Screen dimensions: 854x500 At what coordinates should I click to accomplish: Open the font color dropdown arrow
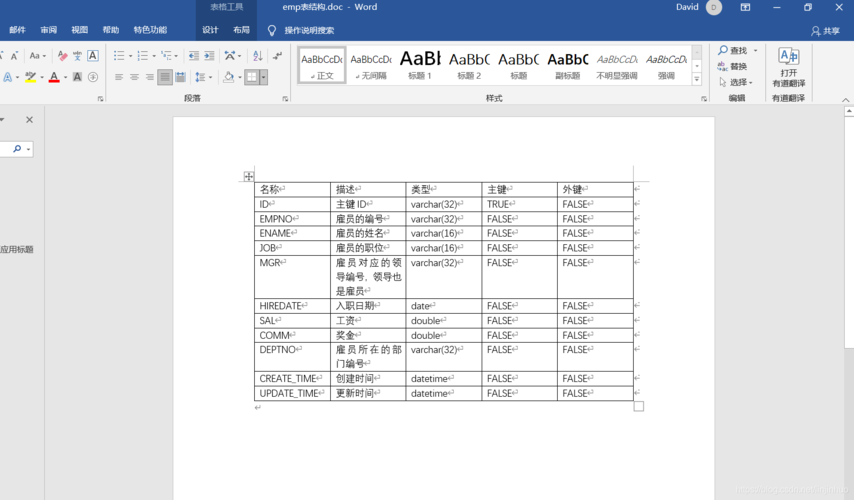point(65,77)
